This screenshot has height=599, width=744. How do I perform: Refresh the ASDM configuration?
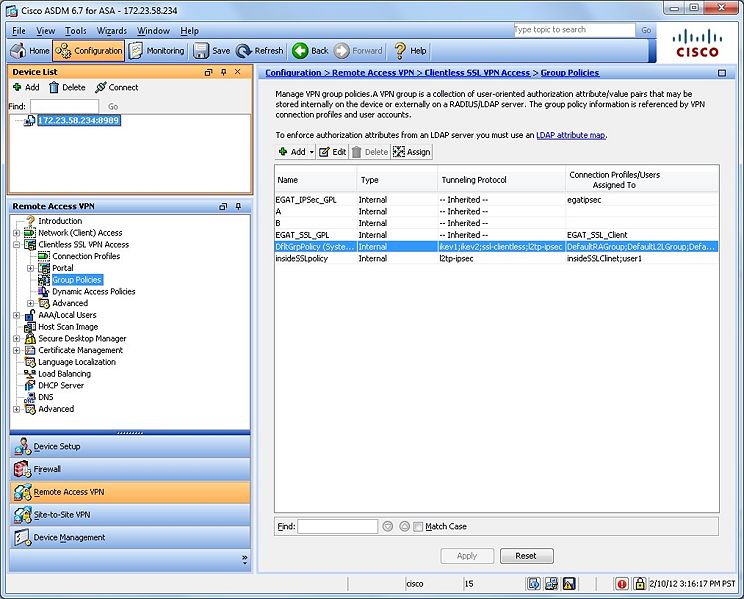[x=260, y=51]
